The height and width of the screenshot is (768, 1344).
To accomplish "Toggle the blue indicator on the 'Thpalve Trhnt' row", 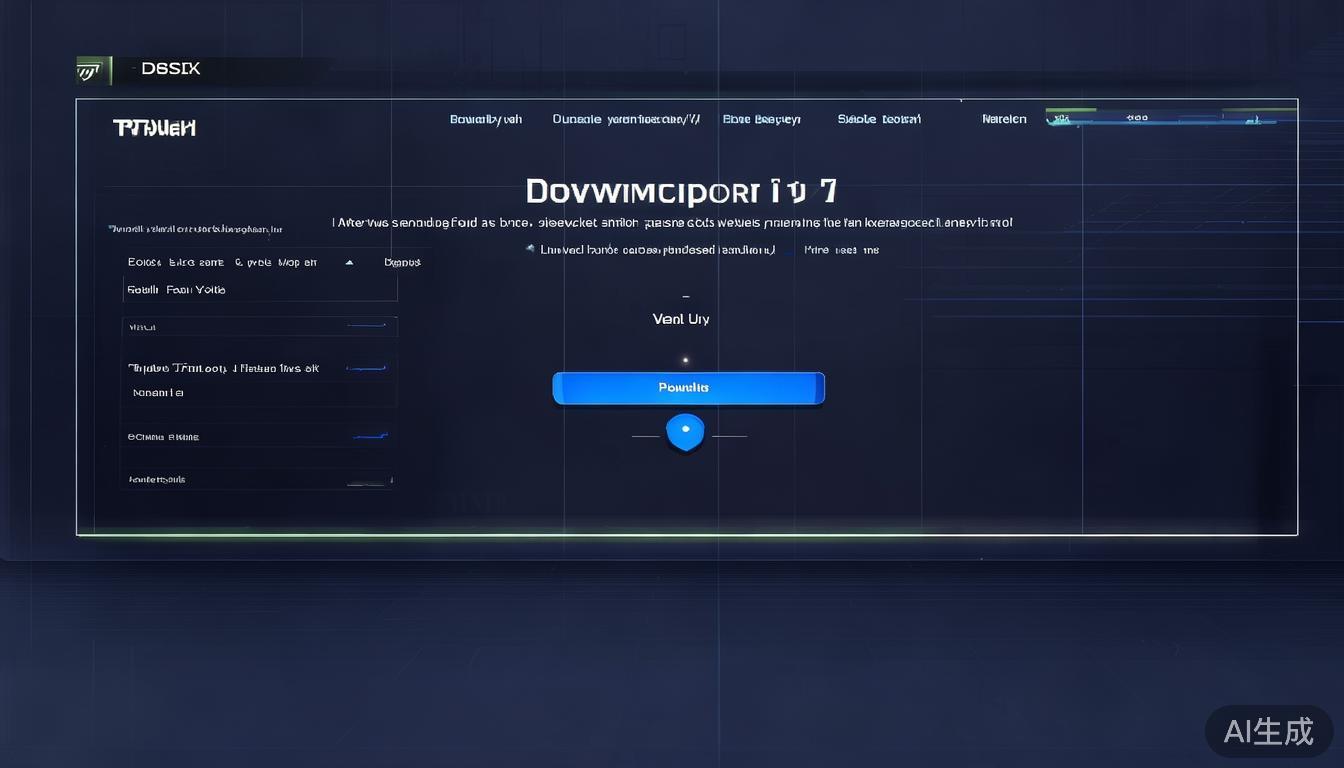I will [x=366, y=369].
